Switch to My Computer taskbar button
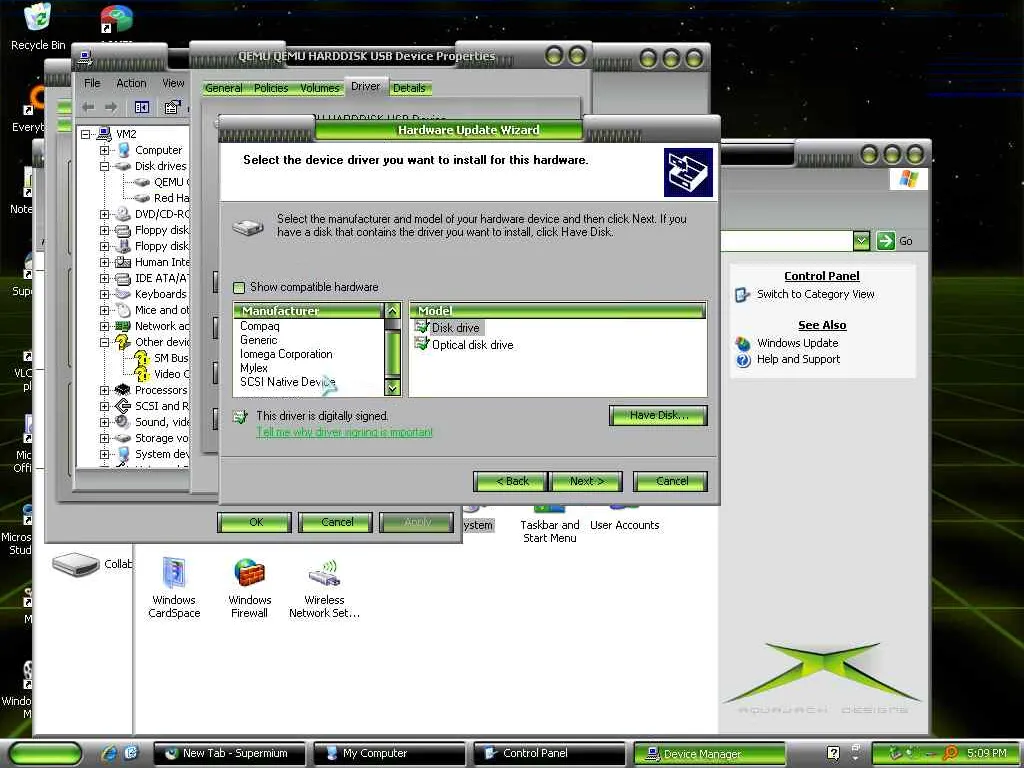Screen dimensions: 1024x768 389,754
